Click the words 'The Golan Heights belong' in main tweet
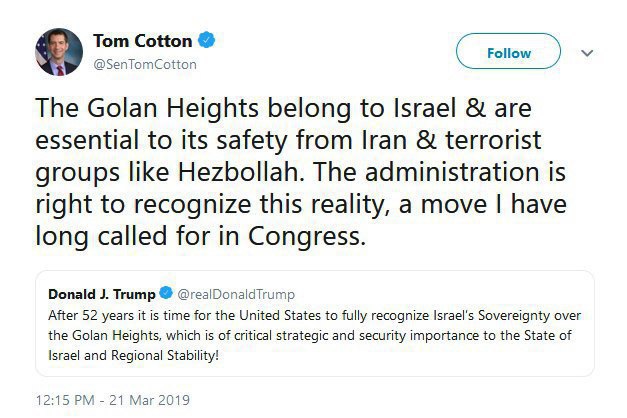Screen dimensions: 627x418 point(165,108)
